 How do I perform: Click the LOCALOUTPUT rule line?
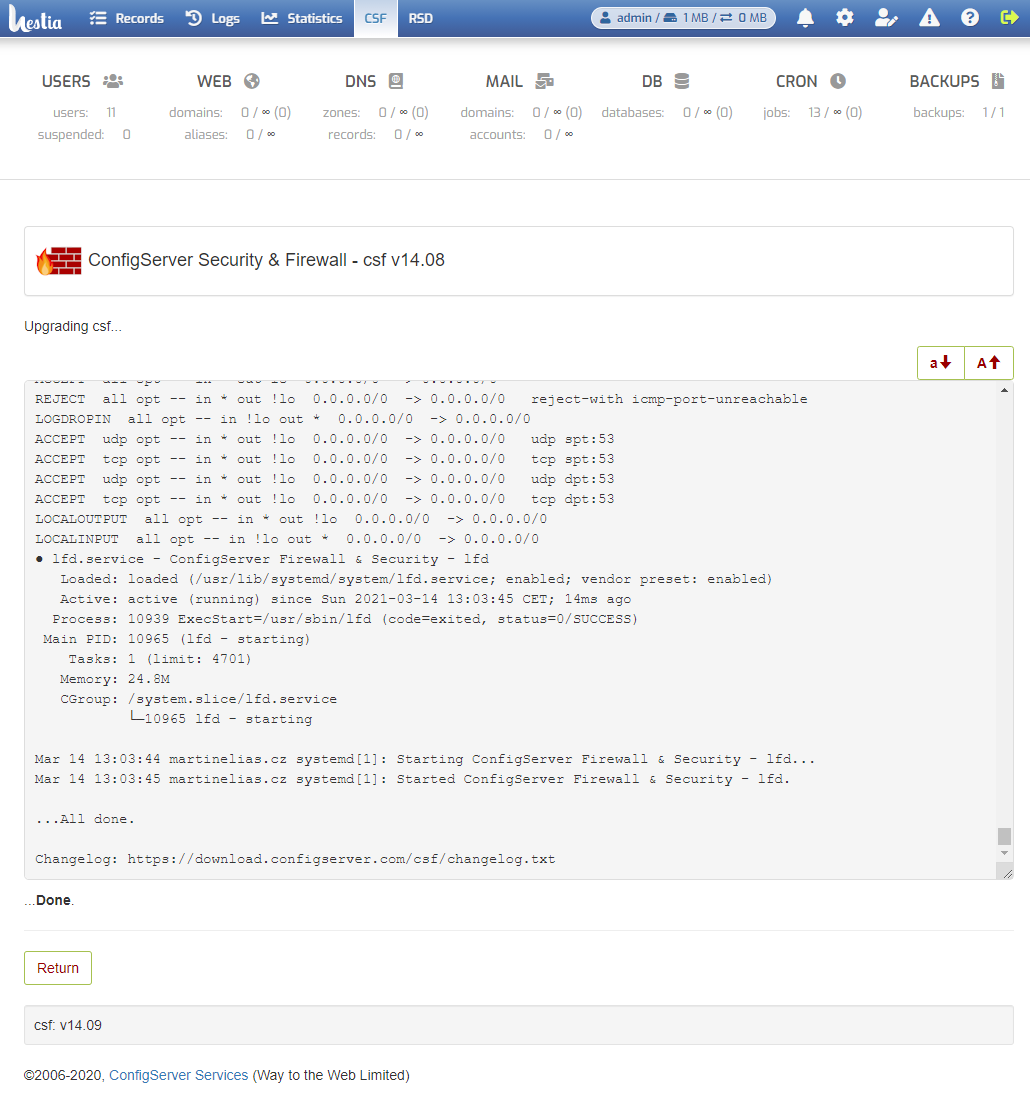(291, 519)
